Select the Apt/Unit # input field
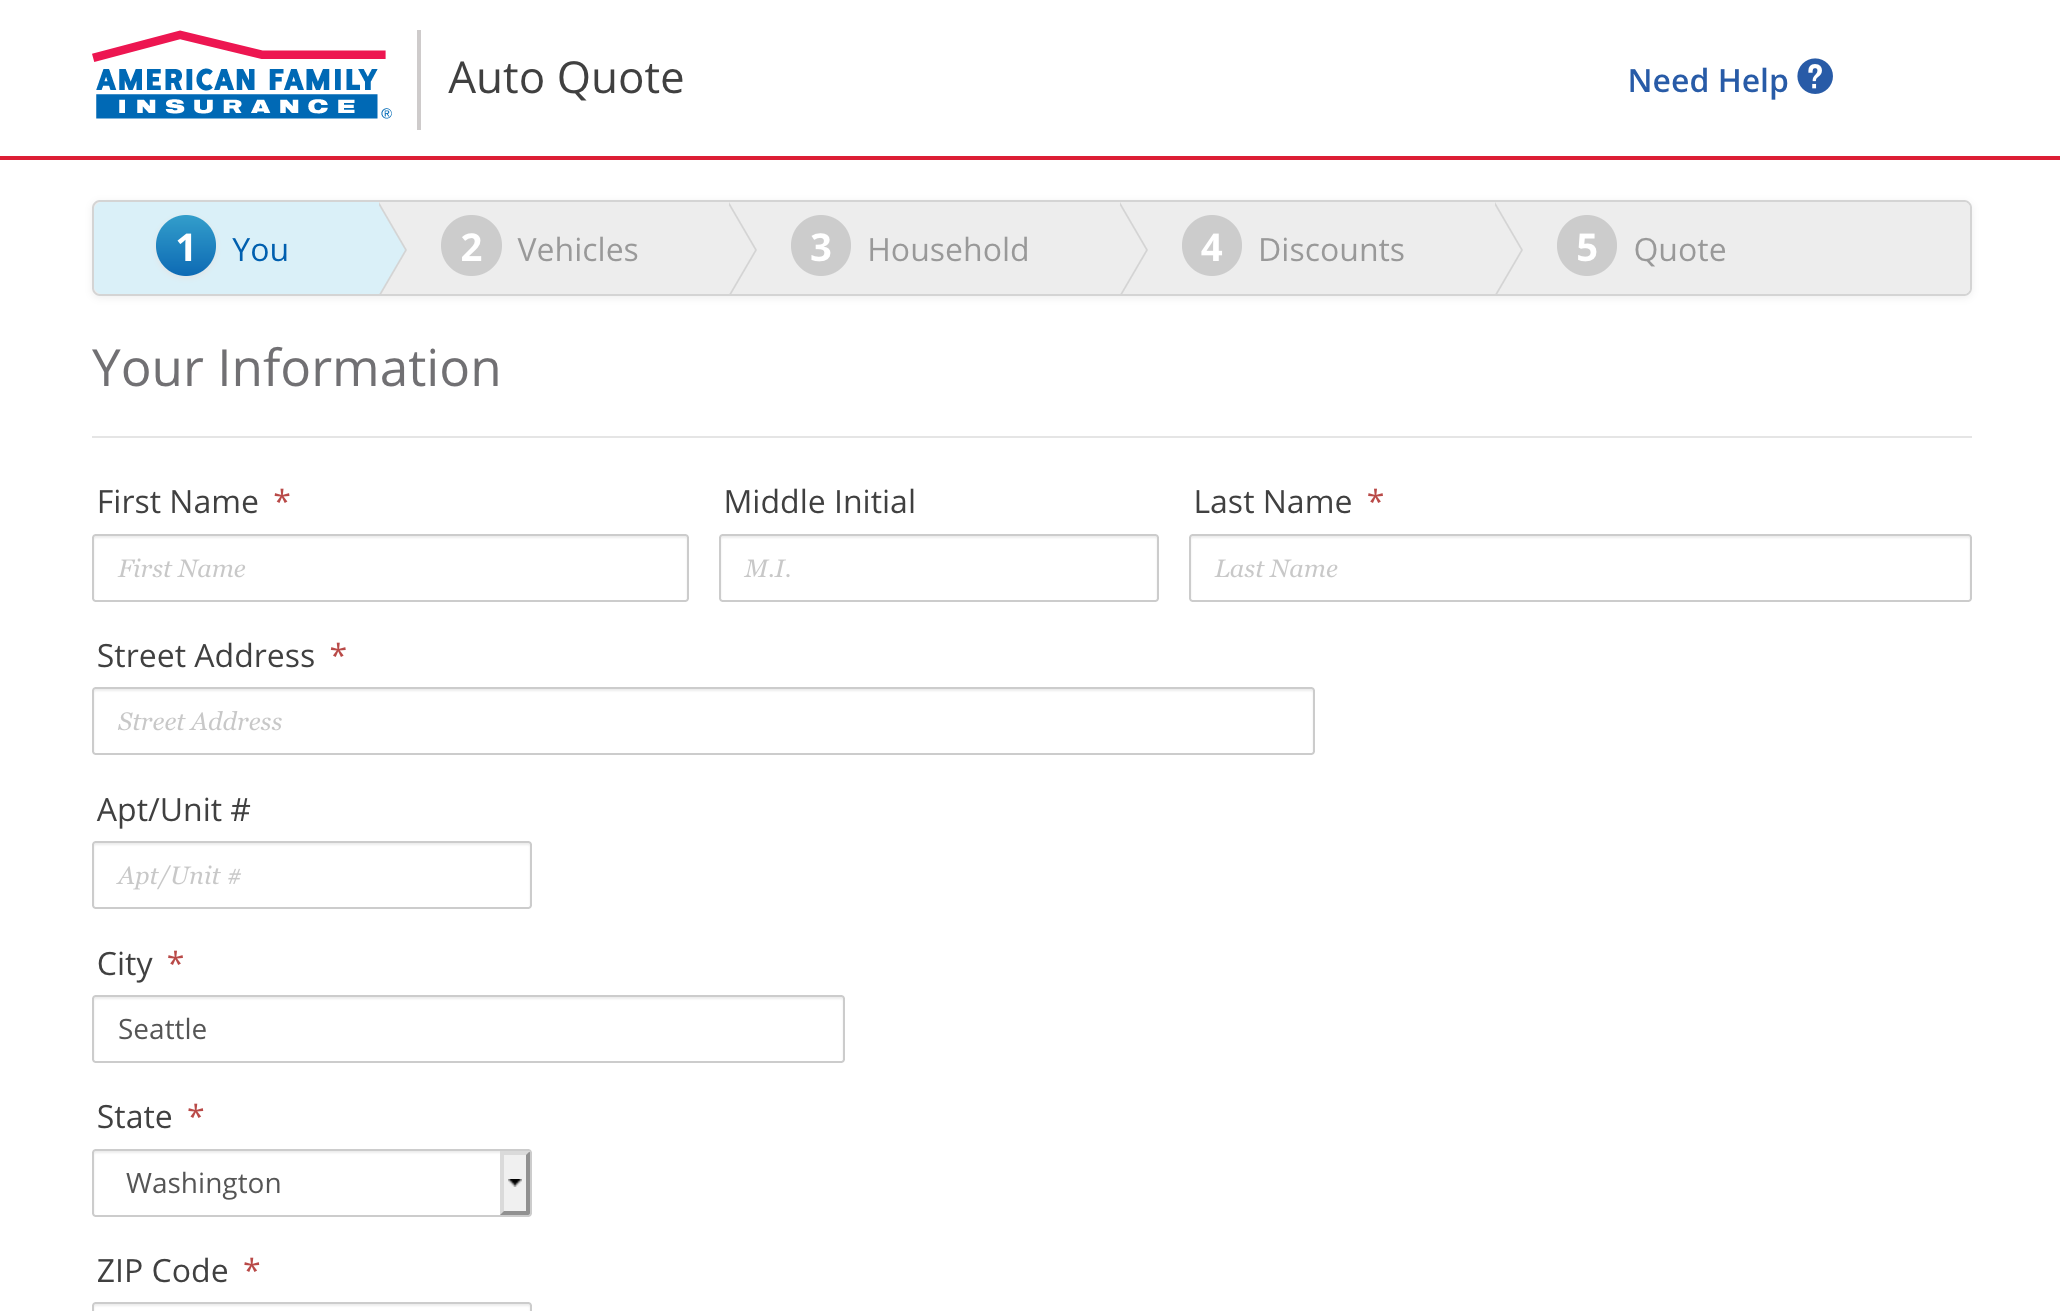2060x1311 pixels. tap(311, 875)
